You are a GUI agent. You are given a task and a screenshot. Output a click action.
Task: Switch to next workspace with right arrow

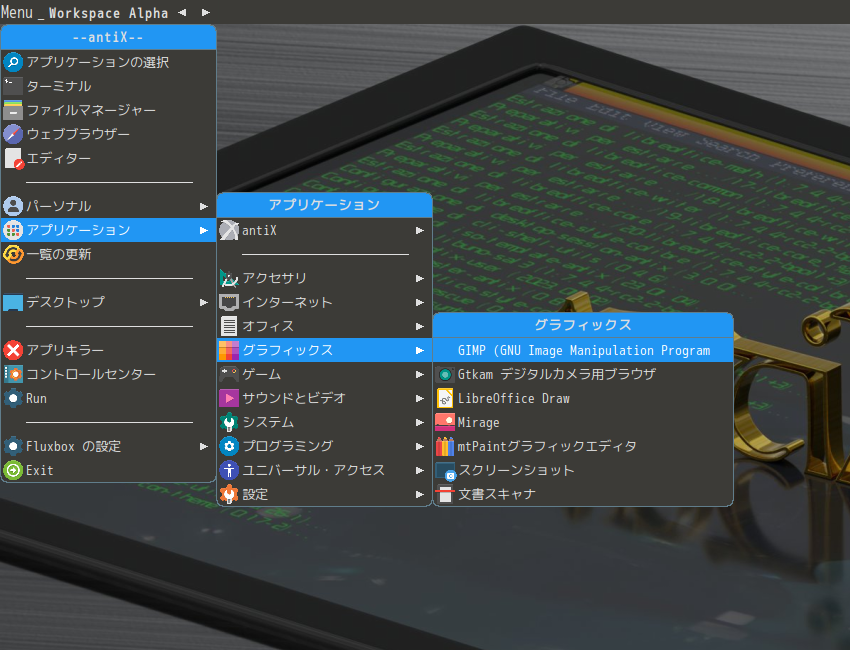tap(206, 12)
